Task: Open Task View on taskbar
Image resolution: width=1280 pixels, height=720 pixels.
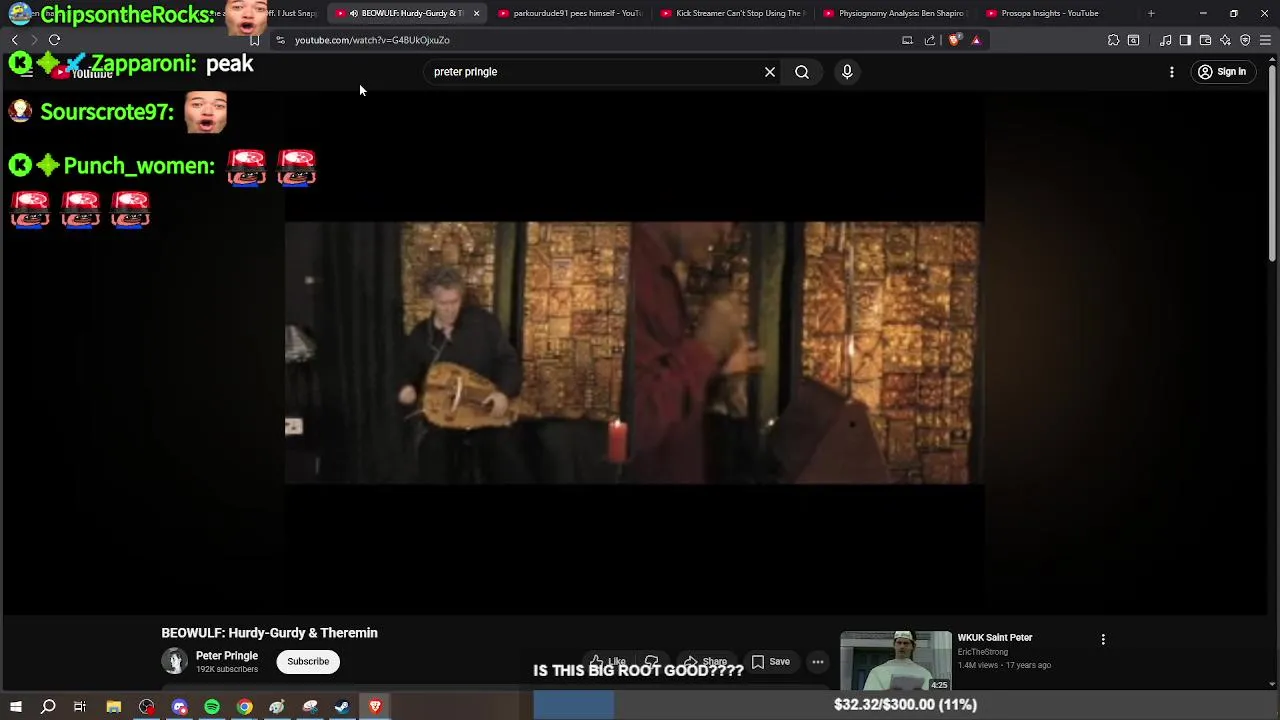Action: [x=80, y=707]
